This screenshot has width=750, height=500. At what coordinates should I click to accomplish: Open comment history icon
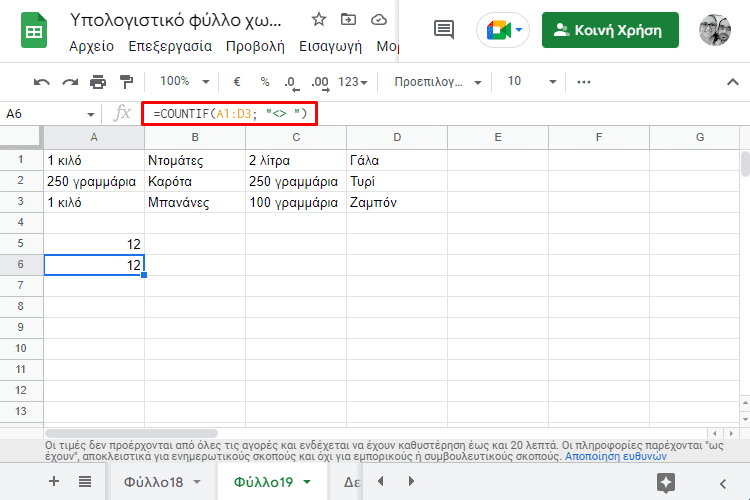(x=444, y=30)
